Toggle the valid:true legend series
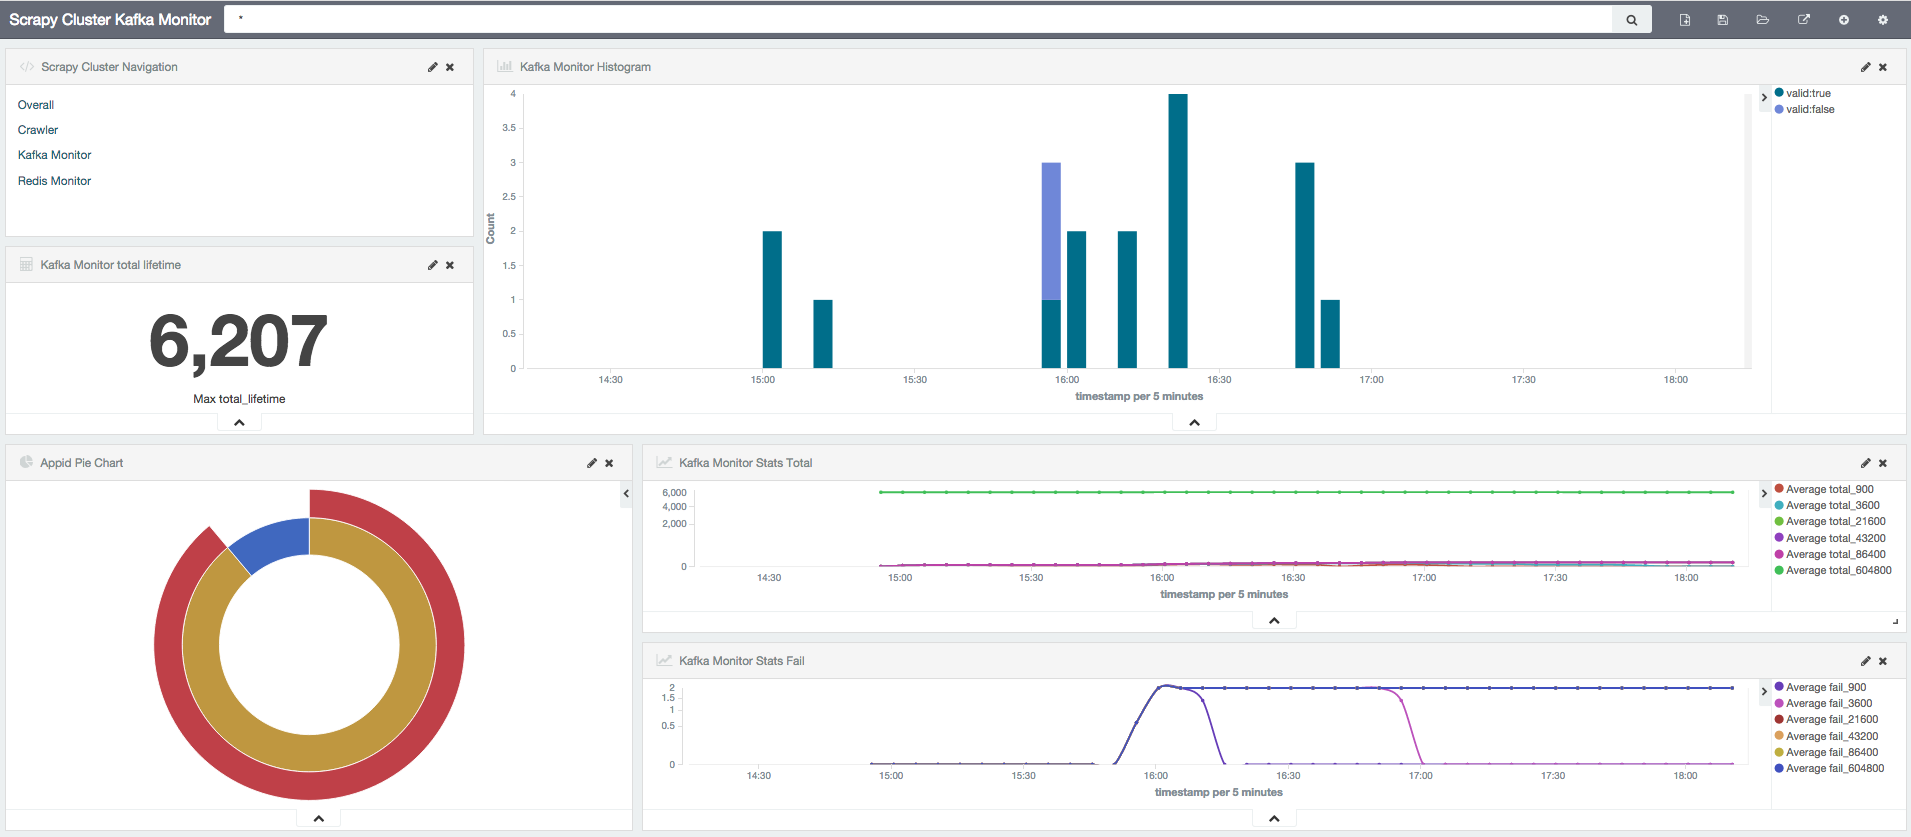The height and width of the screenshot is (837, 1911). click(1808, 93)
